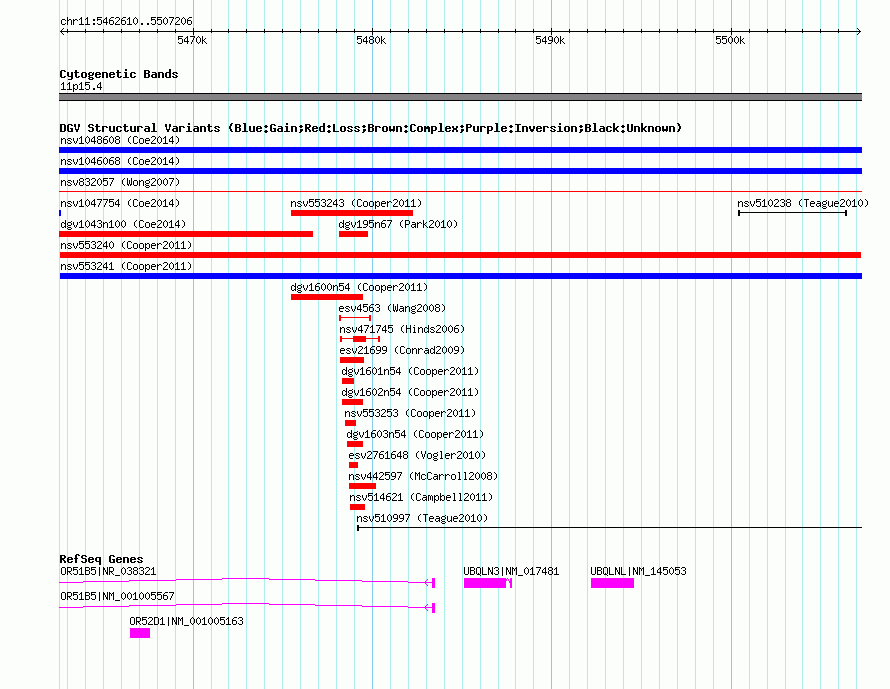Click the nsv1048608 (Coe2014) blue gain bar
Screen dimensions: 890x689
point(460,150)
